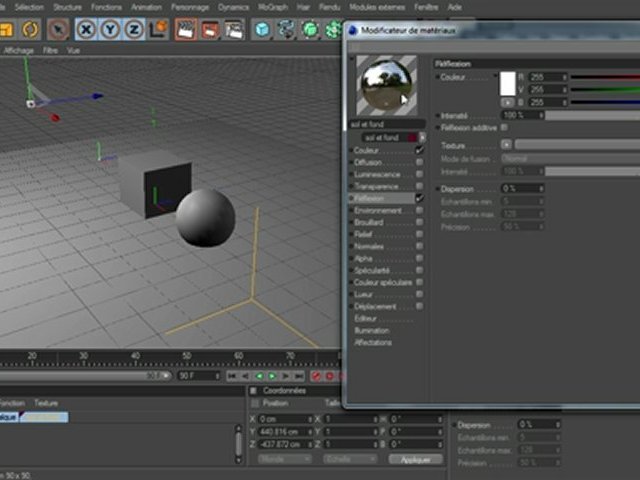640x480 pixels.
Task: Enable the Transparence channel checkbox
Action: [419, 186]
